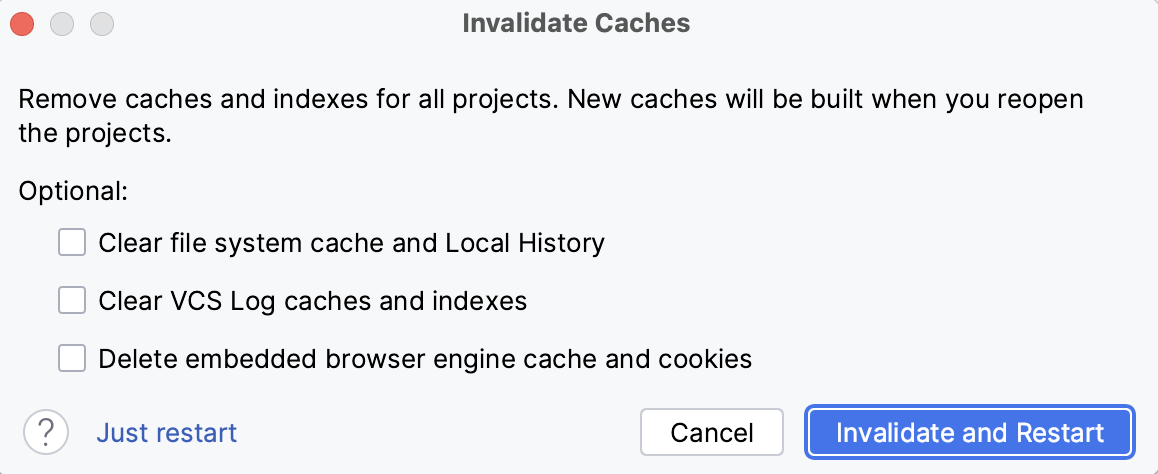This screenshot has height=474, width=1158.
Task: Click the Just restart link
Action: click(x=166, y=433)
